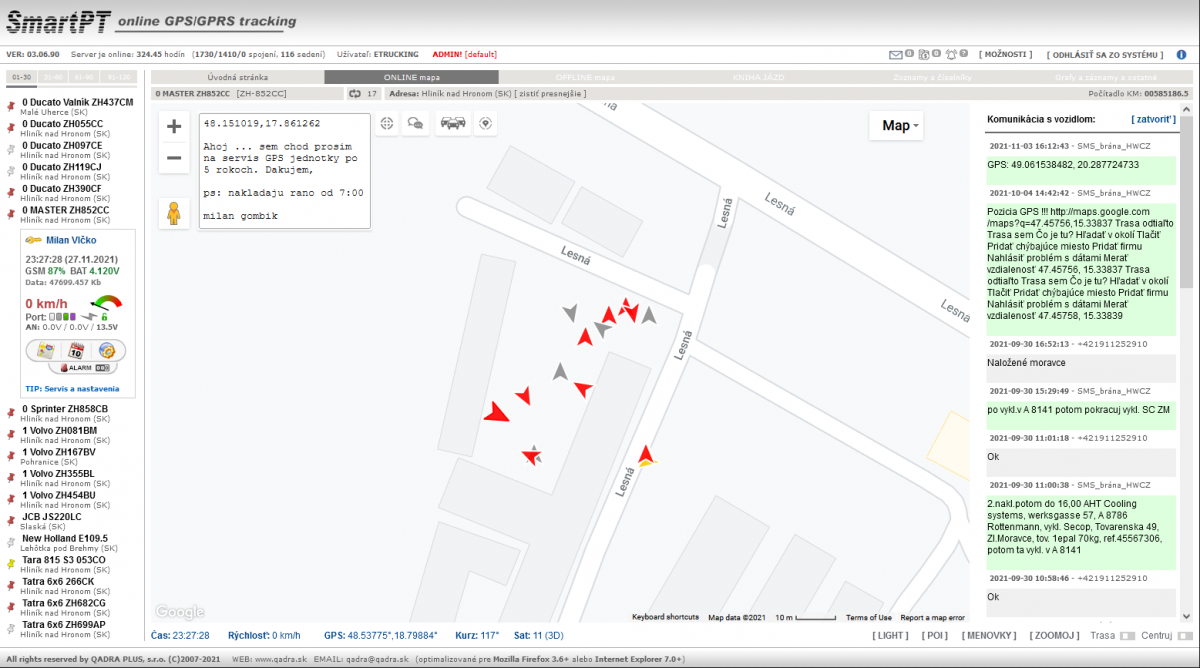Viewport: 1200px width, 668px height.
Task: Click the map zoom out minus button
Action: (173, 158)
